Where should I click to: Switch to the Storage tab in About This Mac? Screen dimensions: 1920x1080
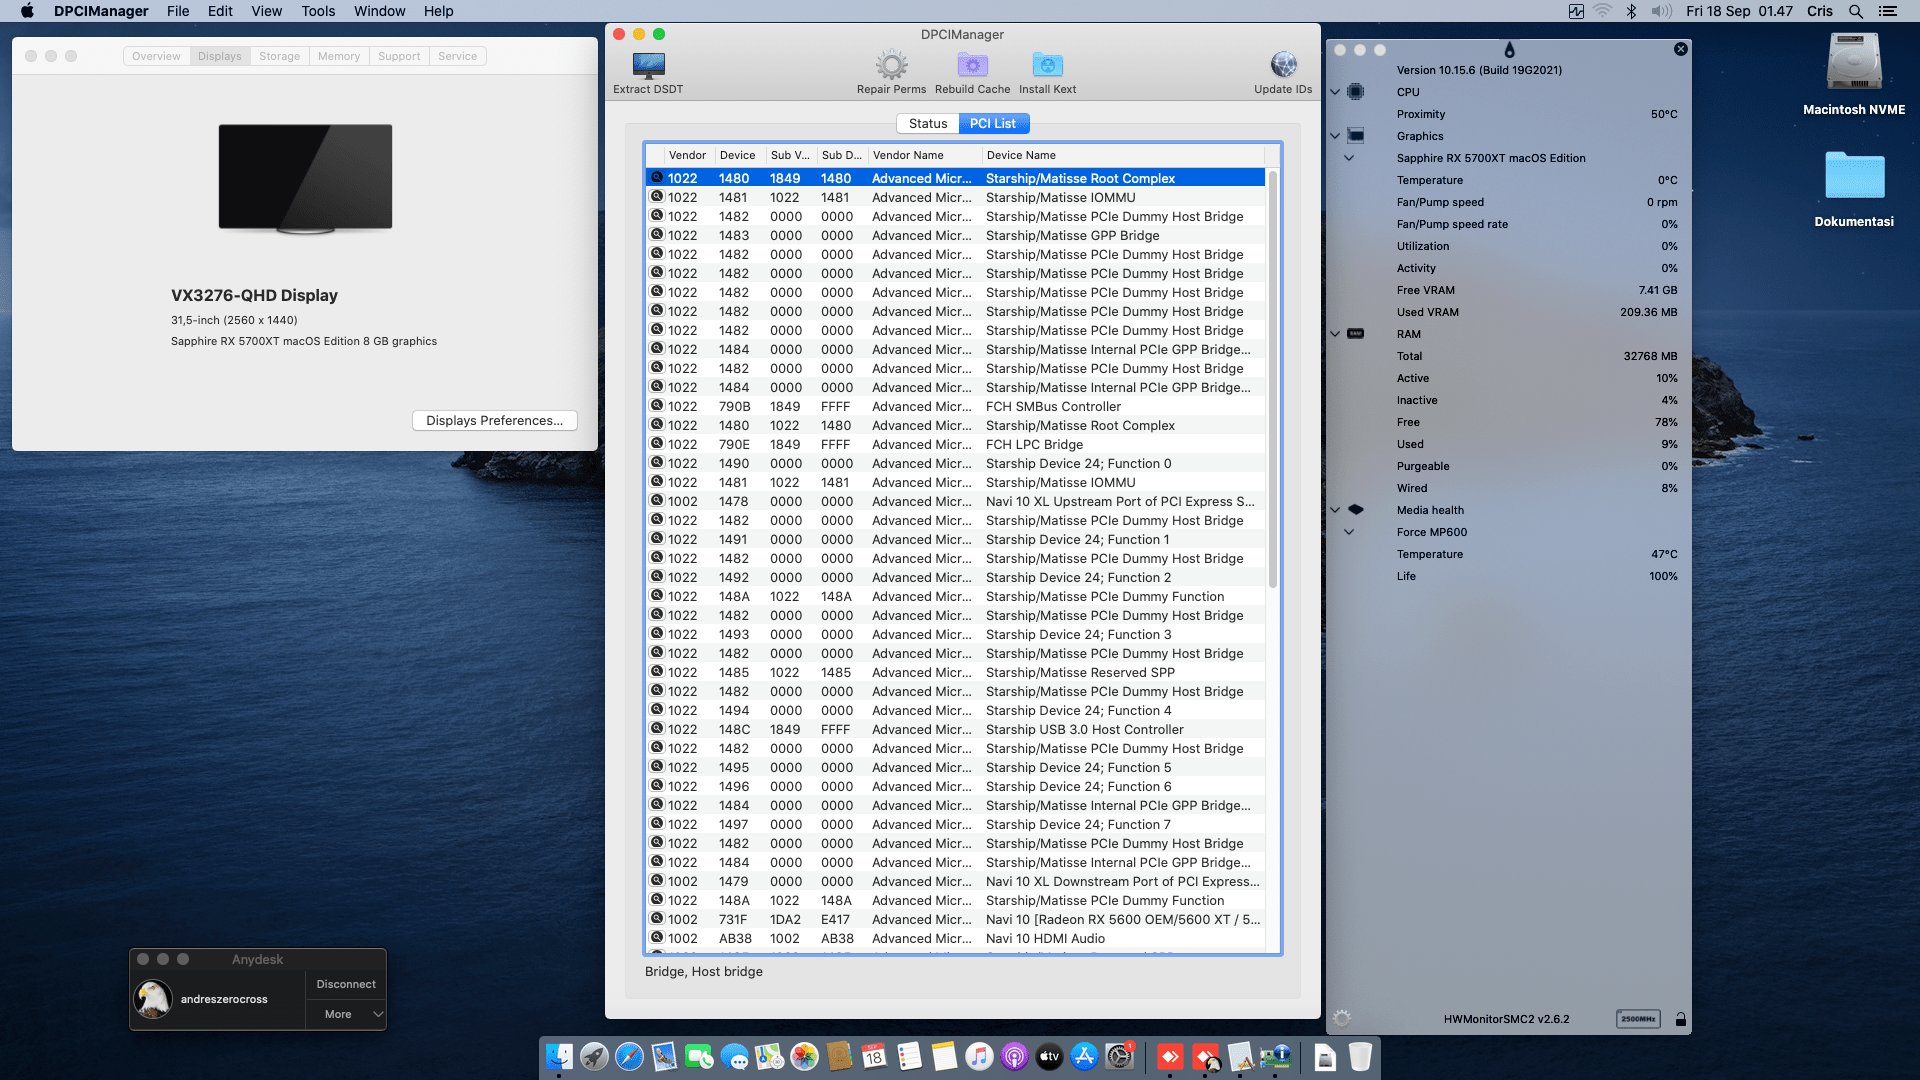(x=279, y=56)
